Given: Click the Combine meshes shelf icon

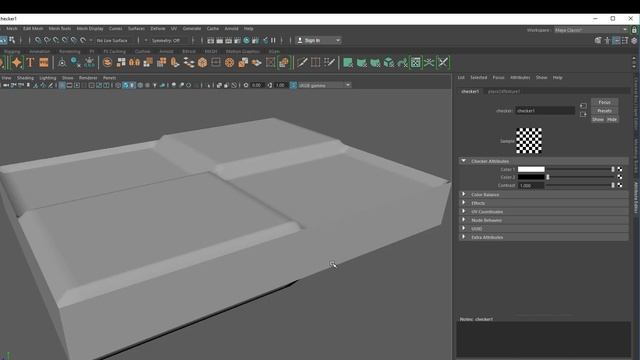Looking at the screenshot, I should tap(107, 62).
